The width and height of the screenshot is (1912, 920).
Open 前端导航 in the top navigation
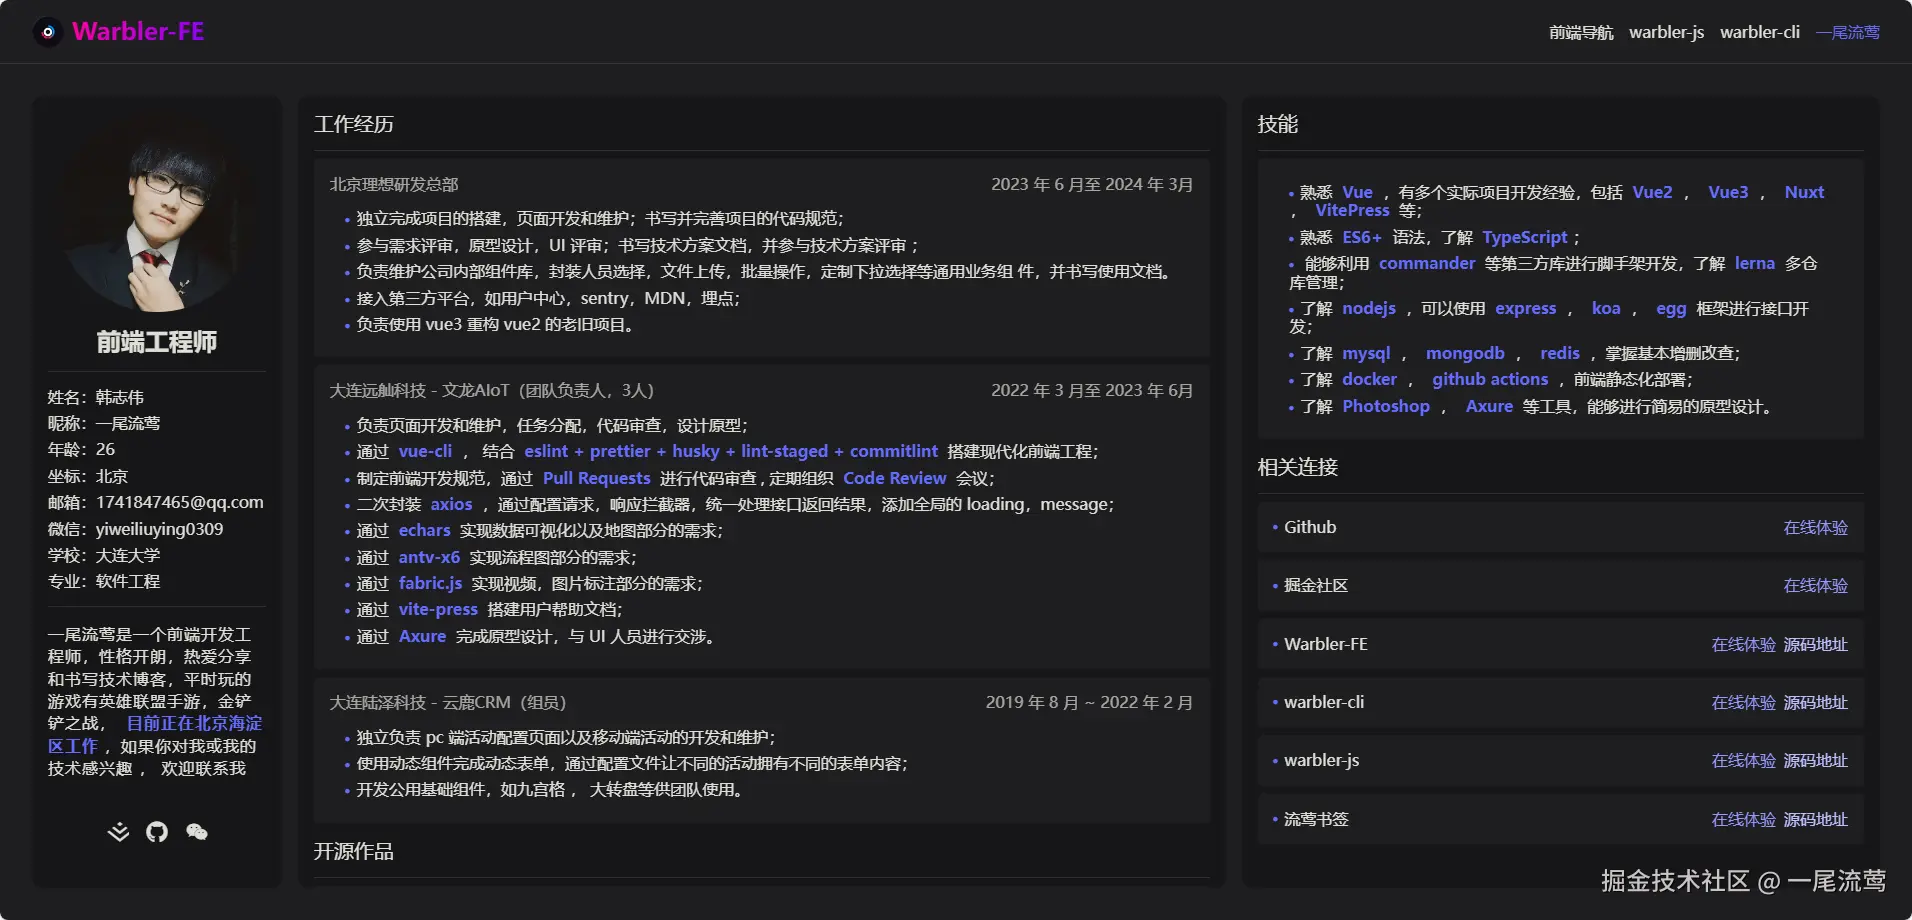coord(1581,32)
